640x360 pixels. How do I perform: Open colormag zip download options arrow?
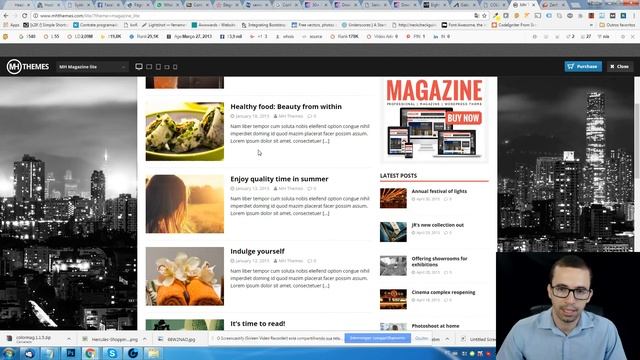click(x=69, y=339)
